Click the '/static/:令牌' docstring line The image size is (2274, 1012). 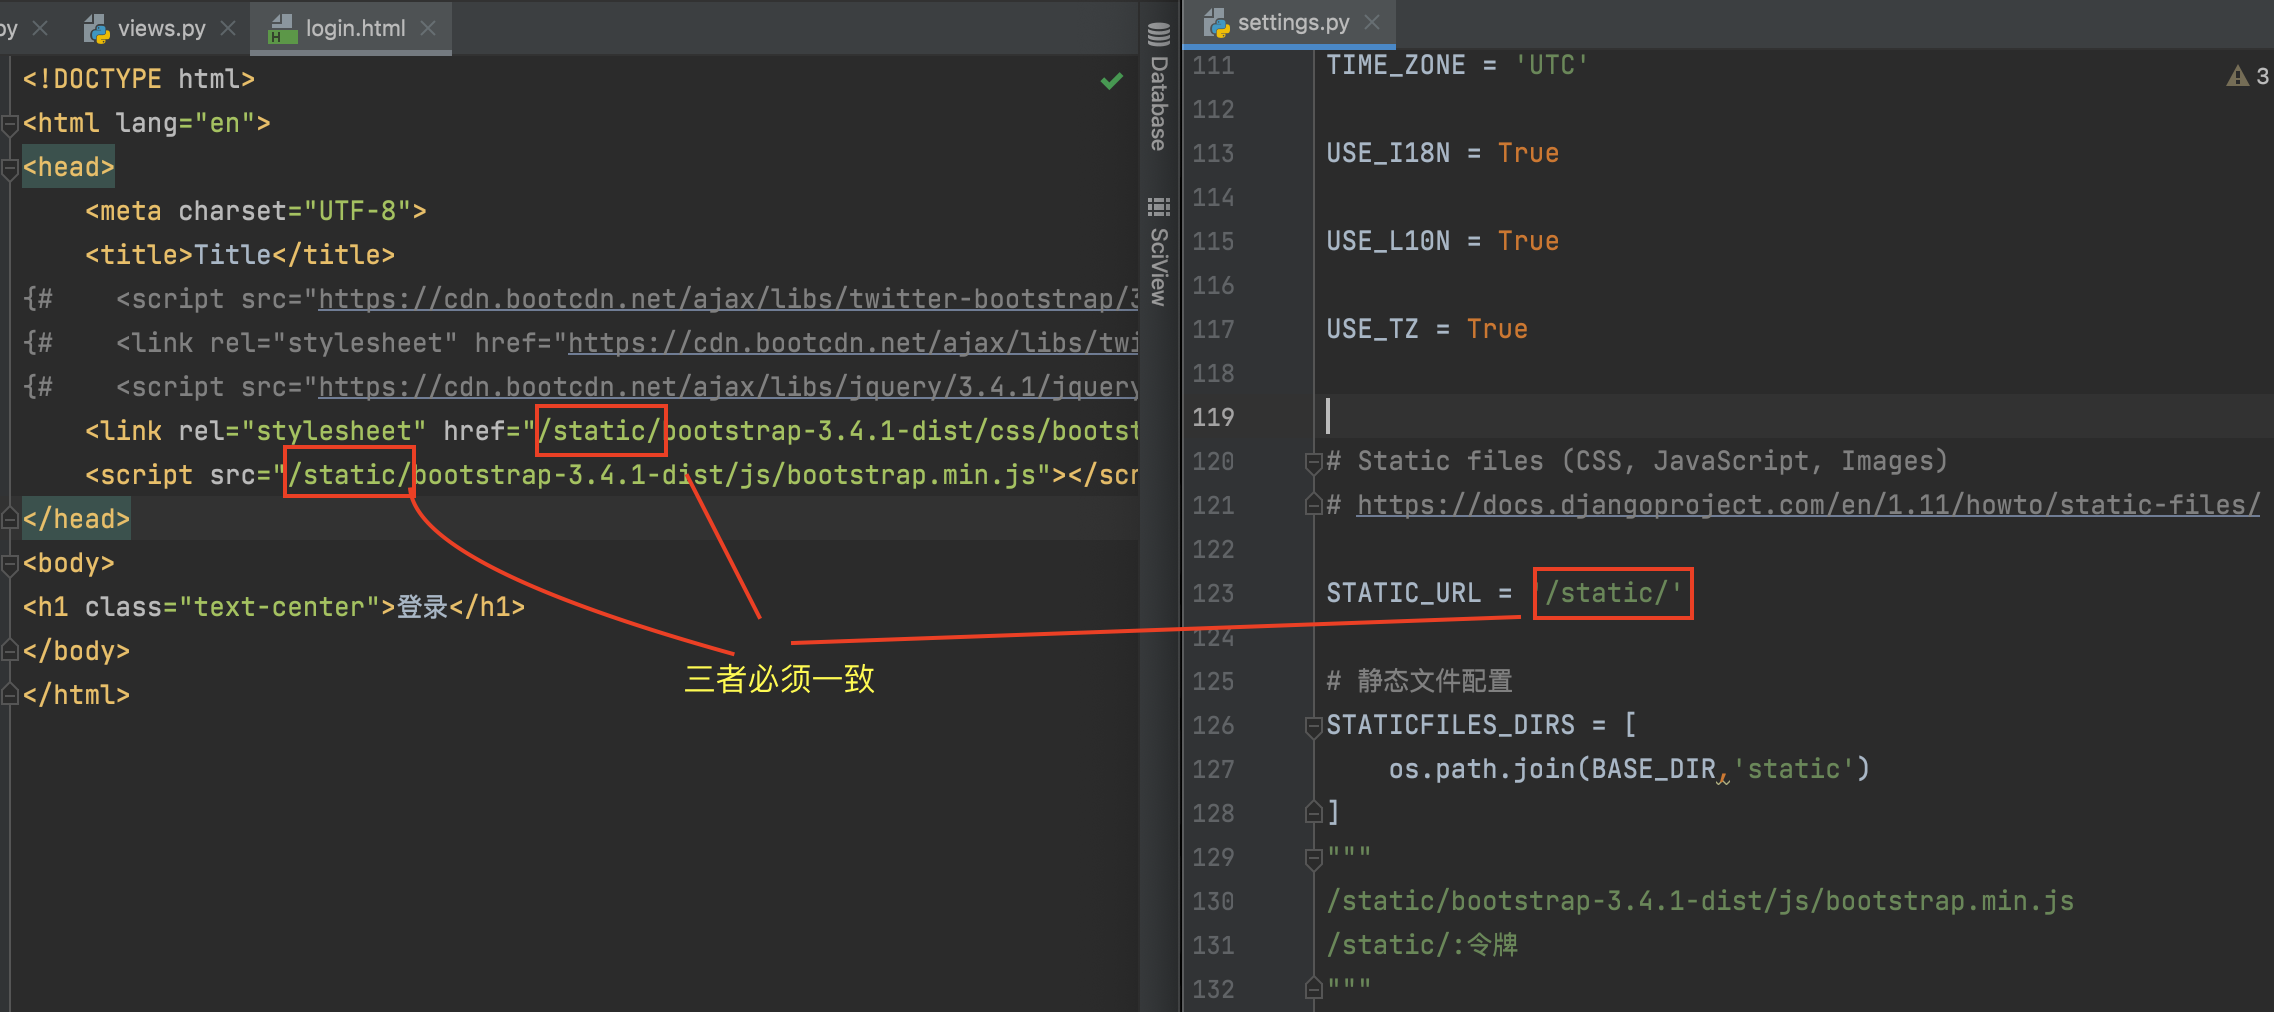pos(1422,945)
